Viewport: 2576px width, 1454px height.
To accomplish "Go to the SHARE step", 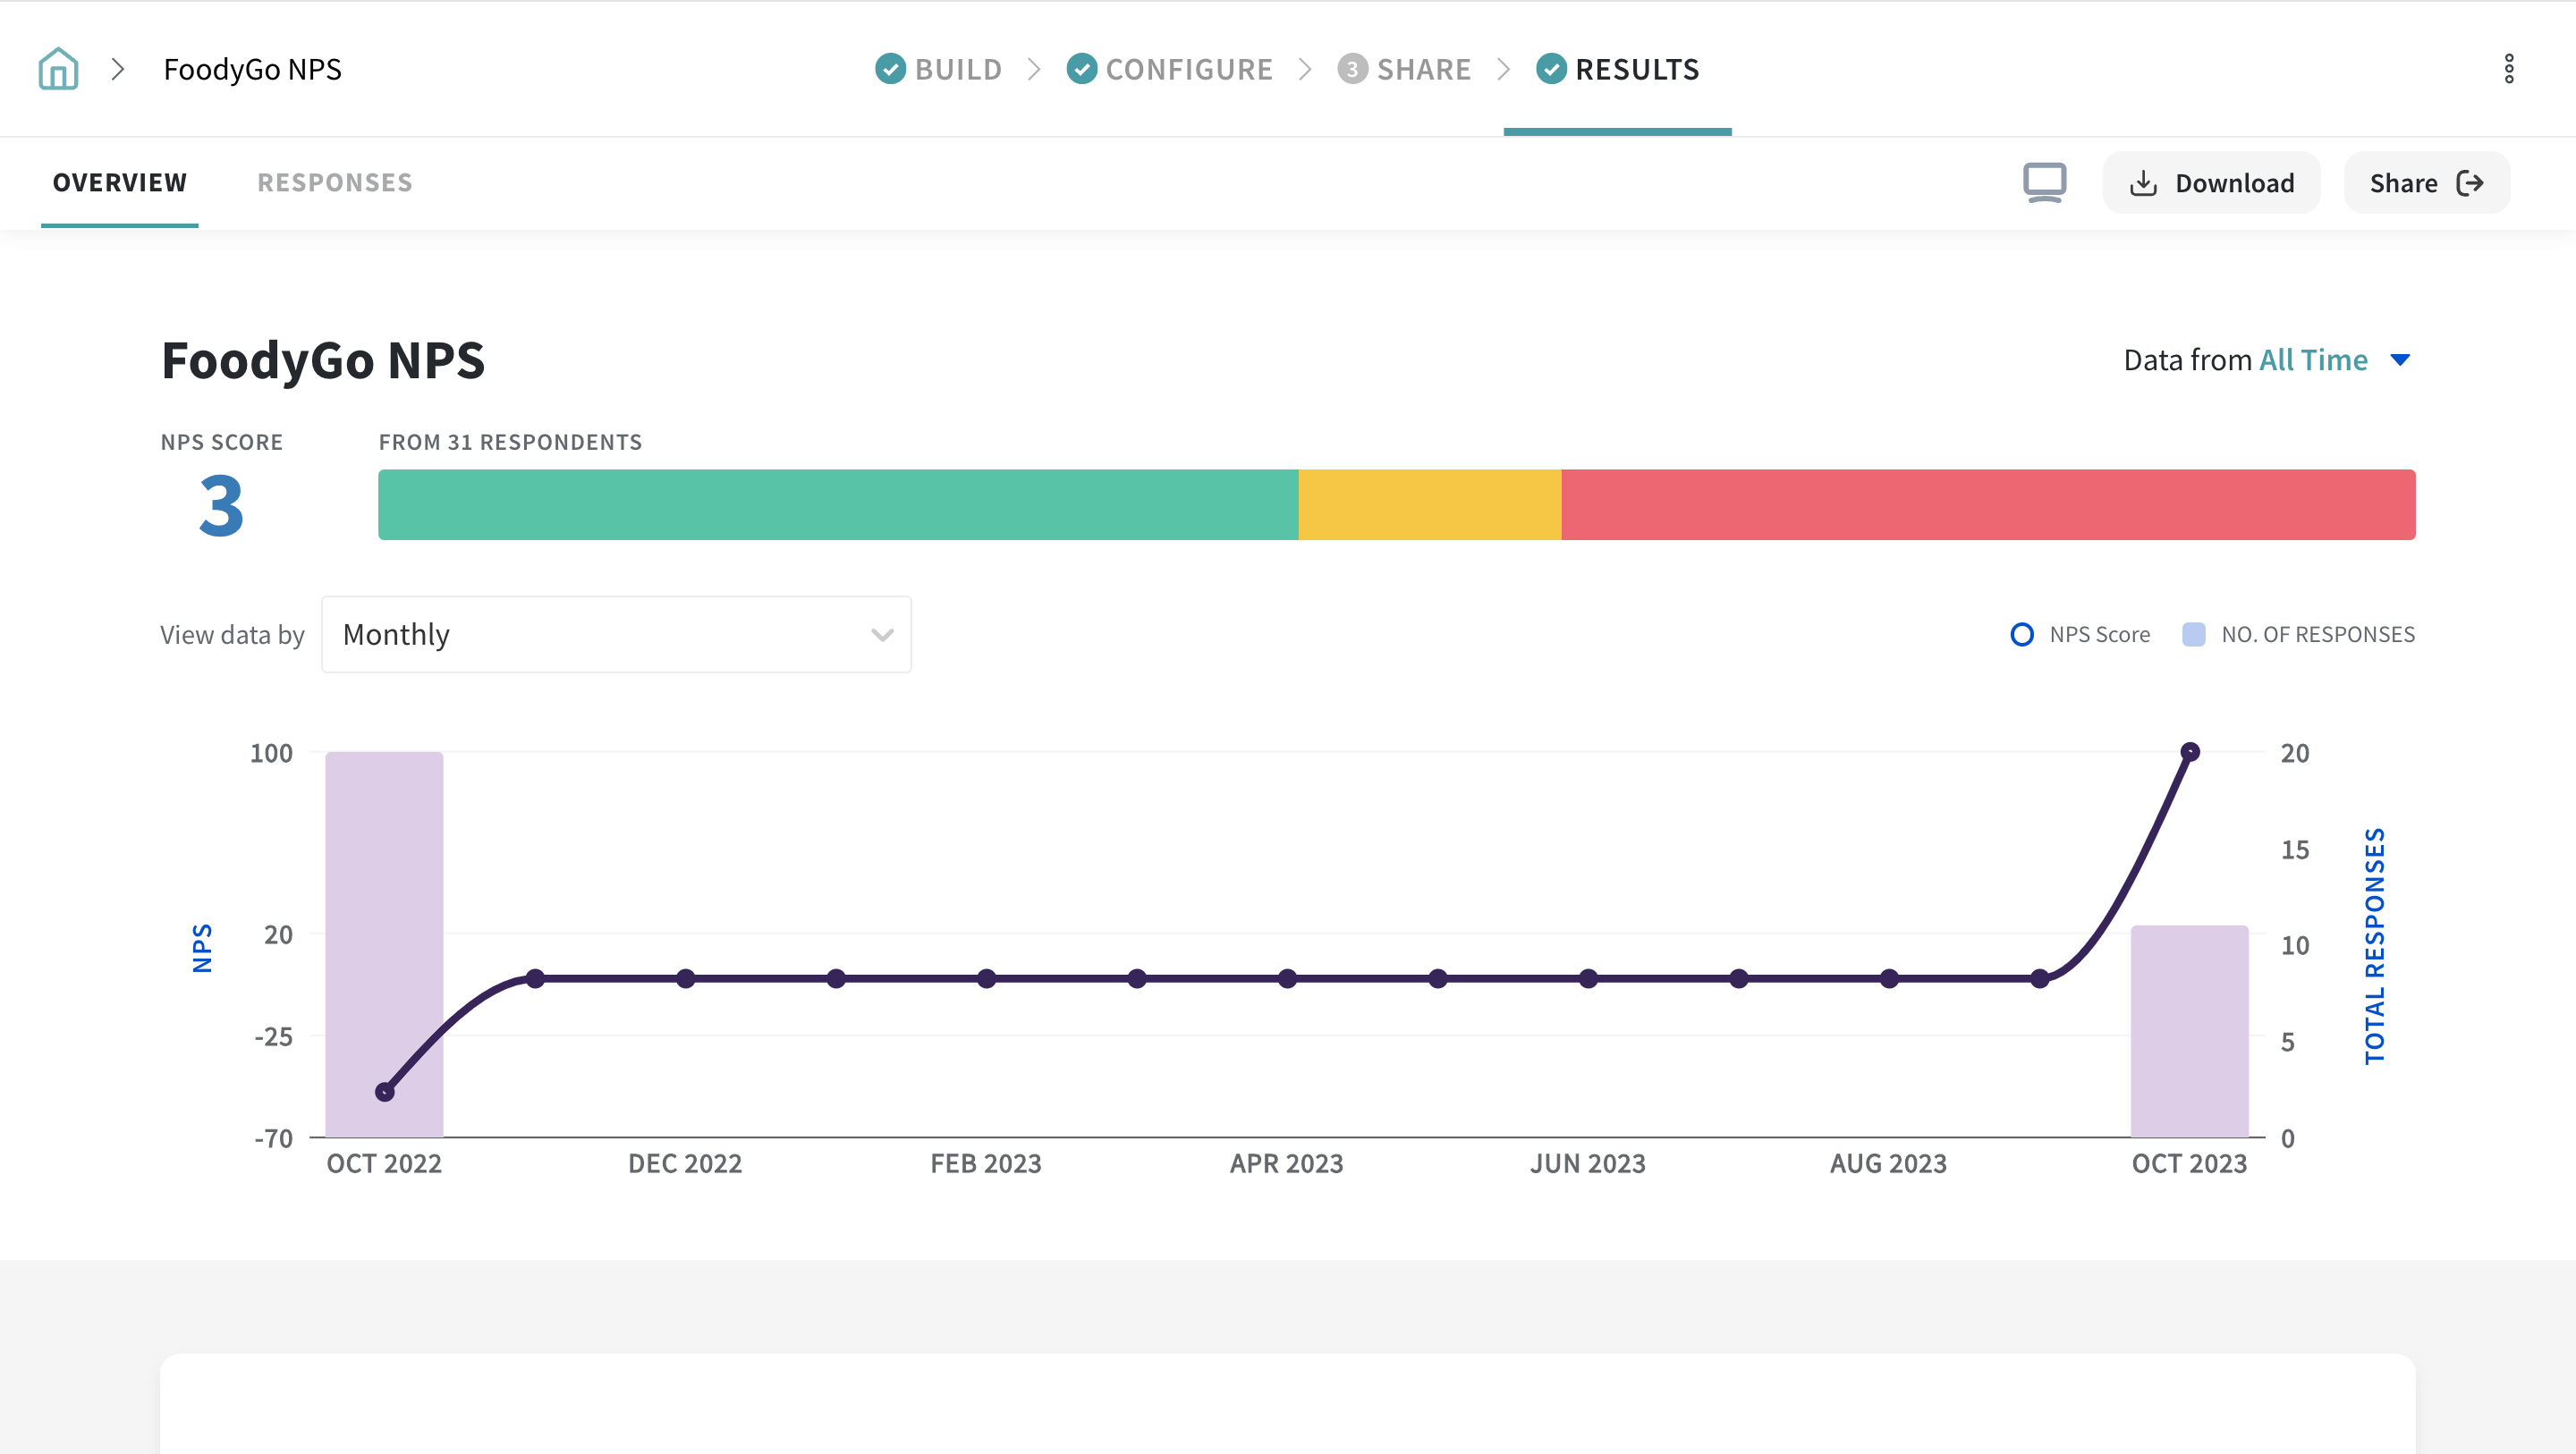I will (x=1404, y=69).
